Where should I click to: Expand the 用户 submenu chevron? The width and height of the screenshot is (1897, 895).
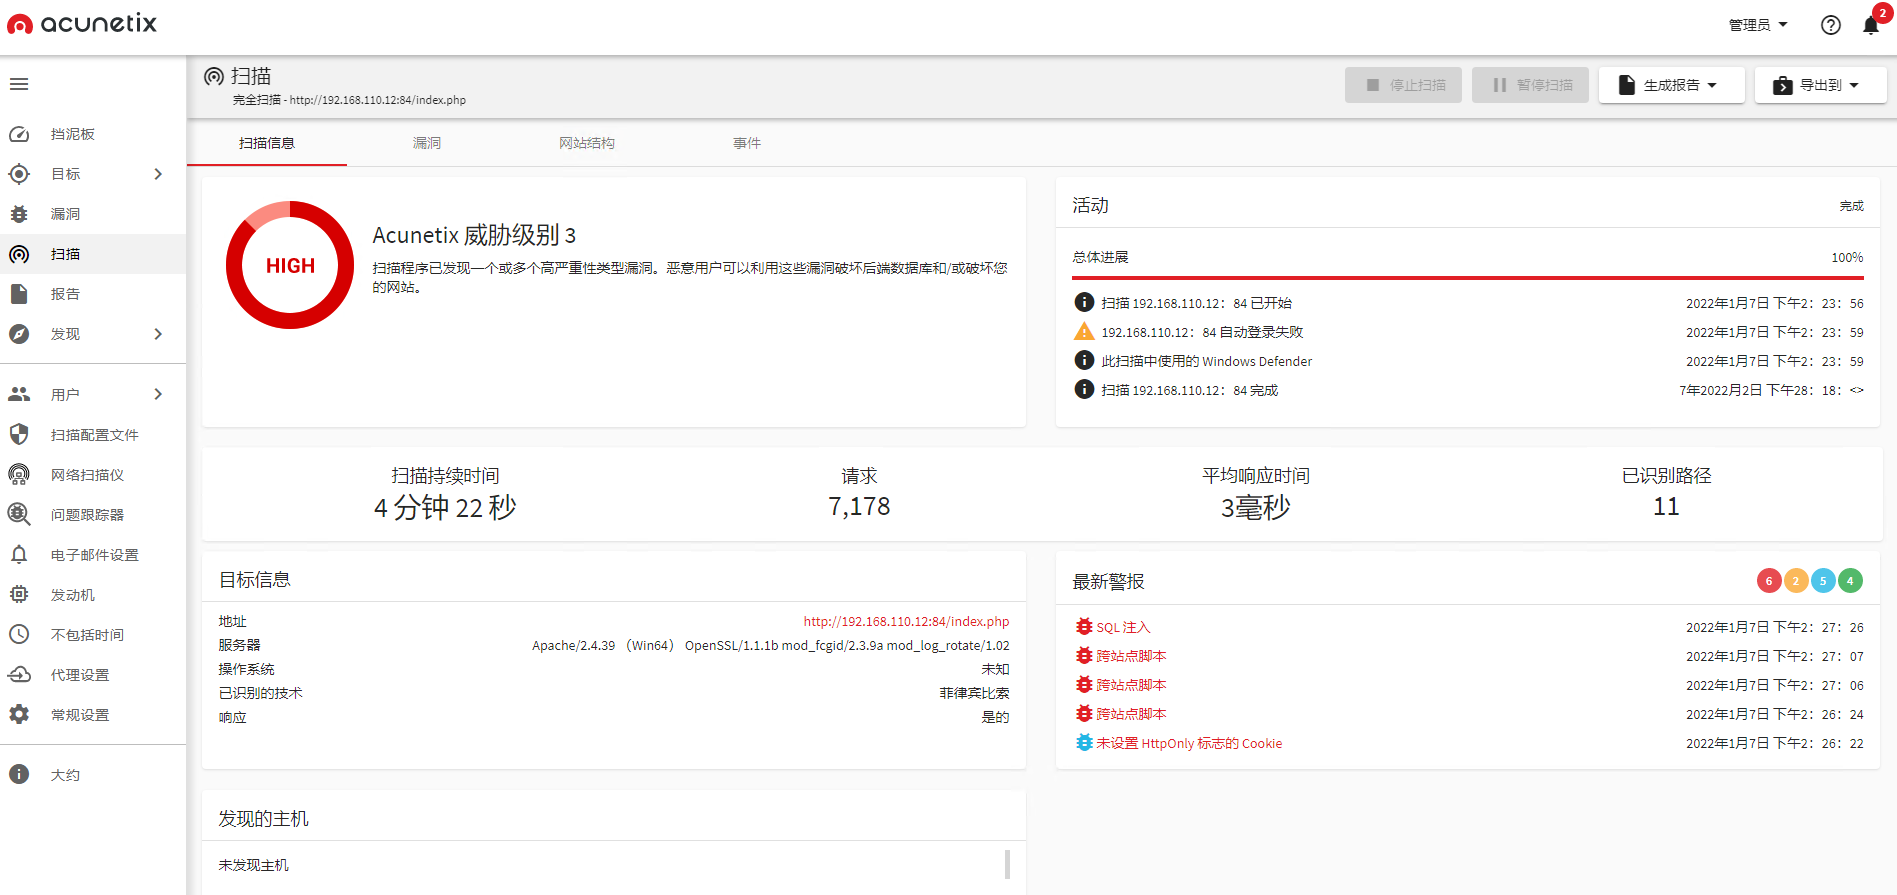pos(158,394)
